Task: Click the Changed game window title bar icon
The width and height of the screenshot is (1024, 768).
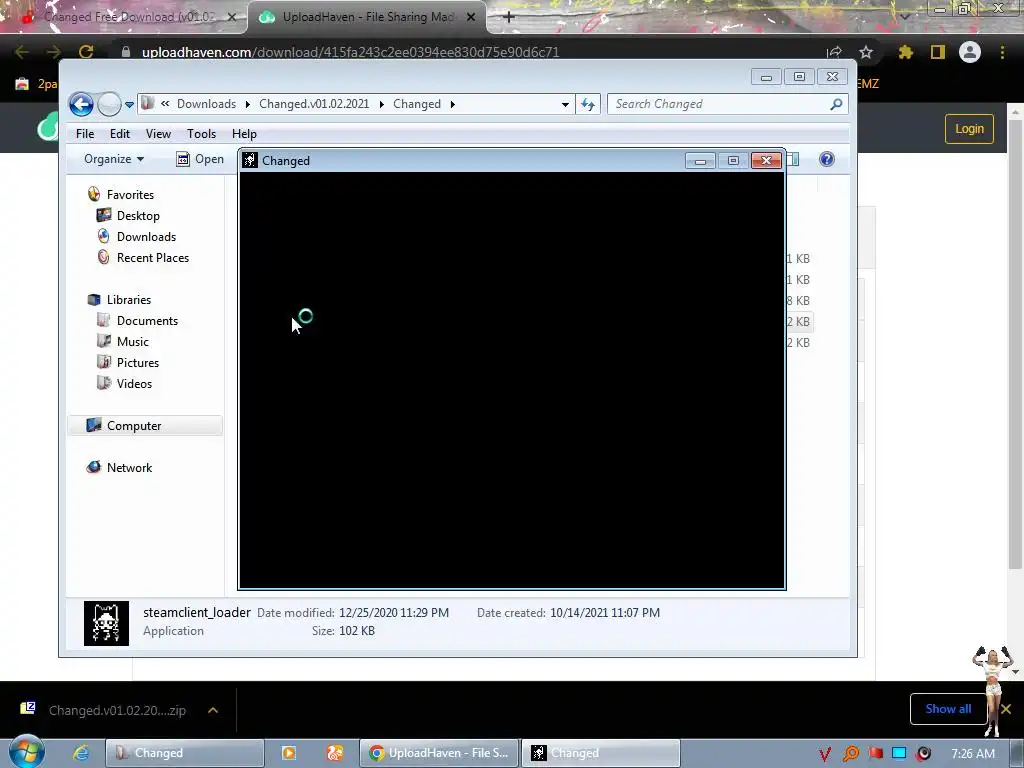Action: (x=249, y=160)
